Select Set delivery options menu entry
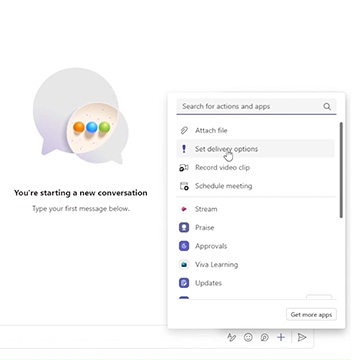The width and height of the screenshot is (360, 360). (255, 149)
